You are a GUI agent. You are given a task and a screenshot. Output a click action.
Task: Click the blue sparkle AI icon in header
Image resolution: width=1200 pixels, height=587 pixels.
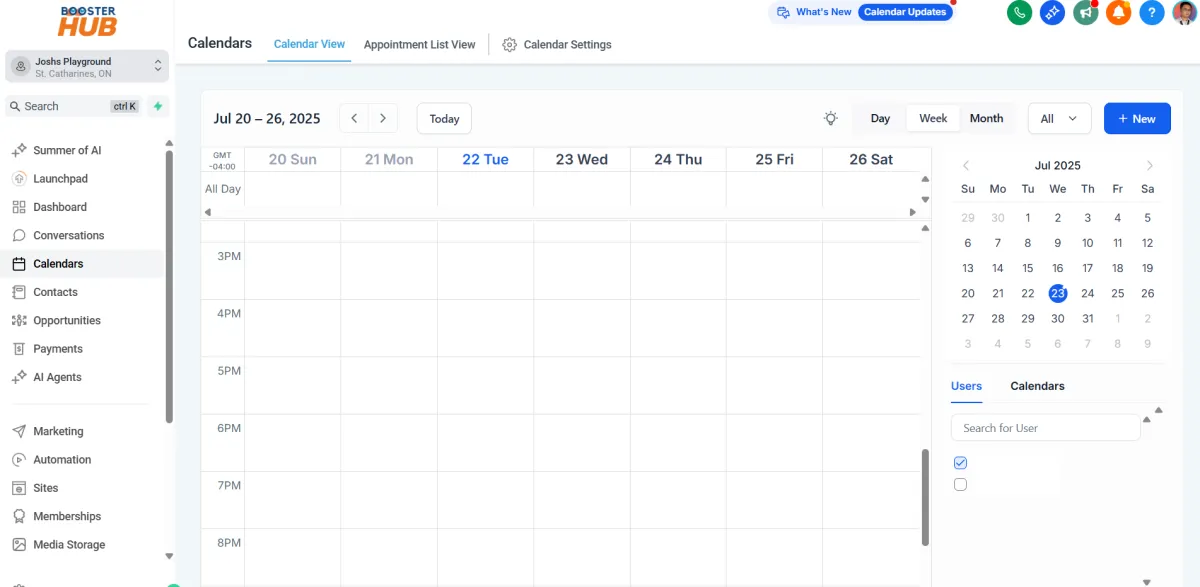point(1052,13)
